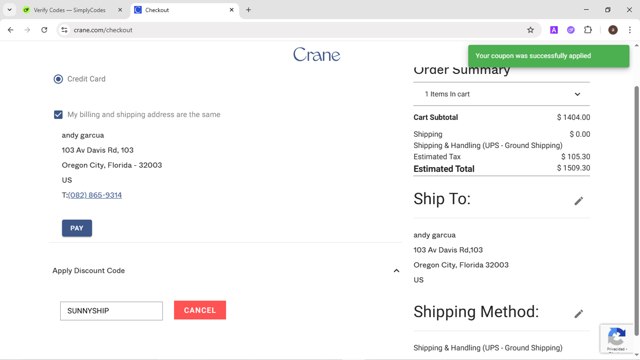Open the Chrome three-dot menu

click(x=630, y=30)
